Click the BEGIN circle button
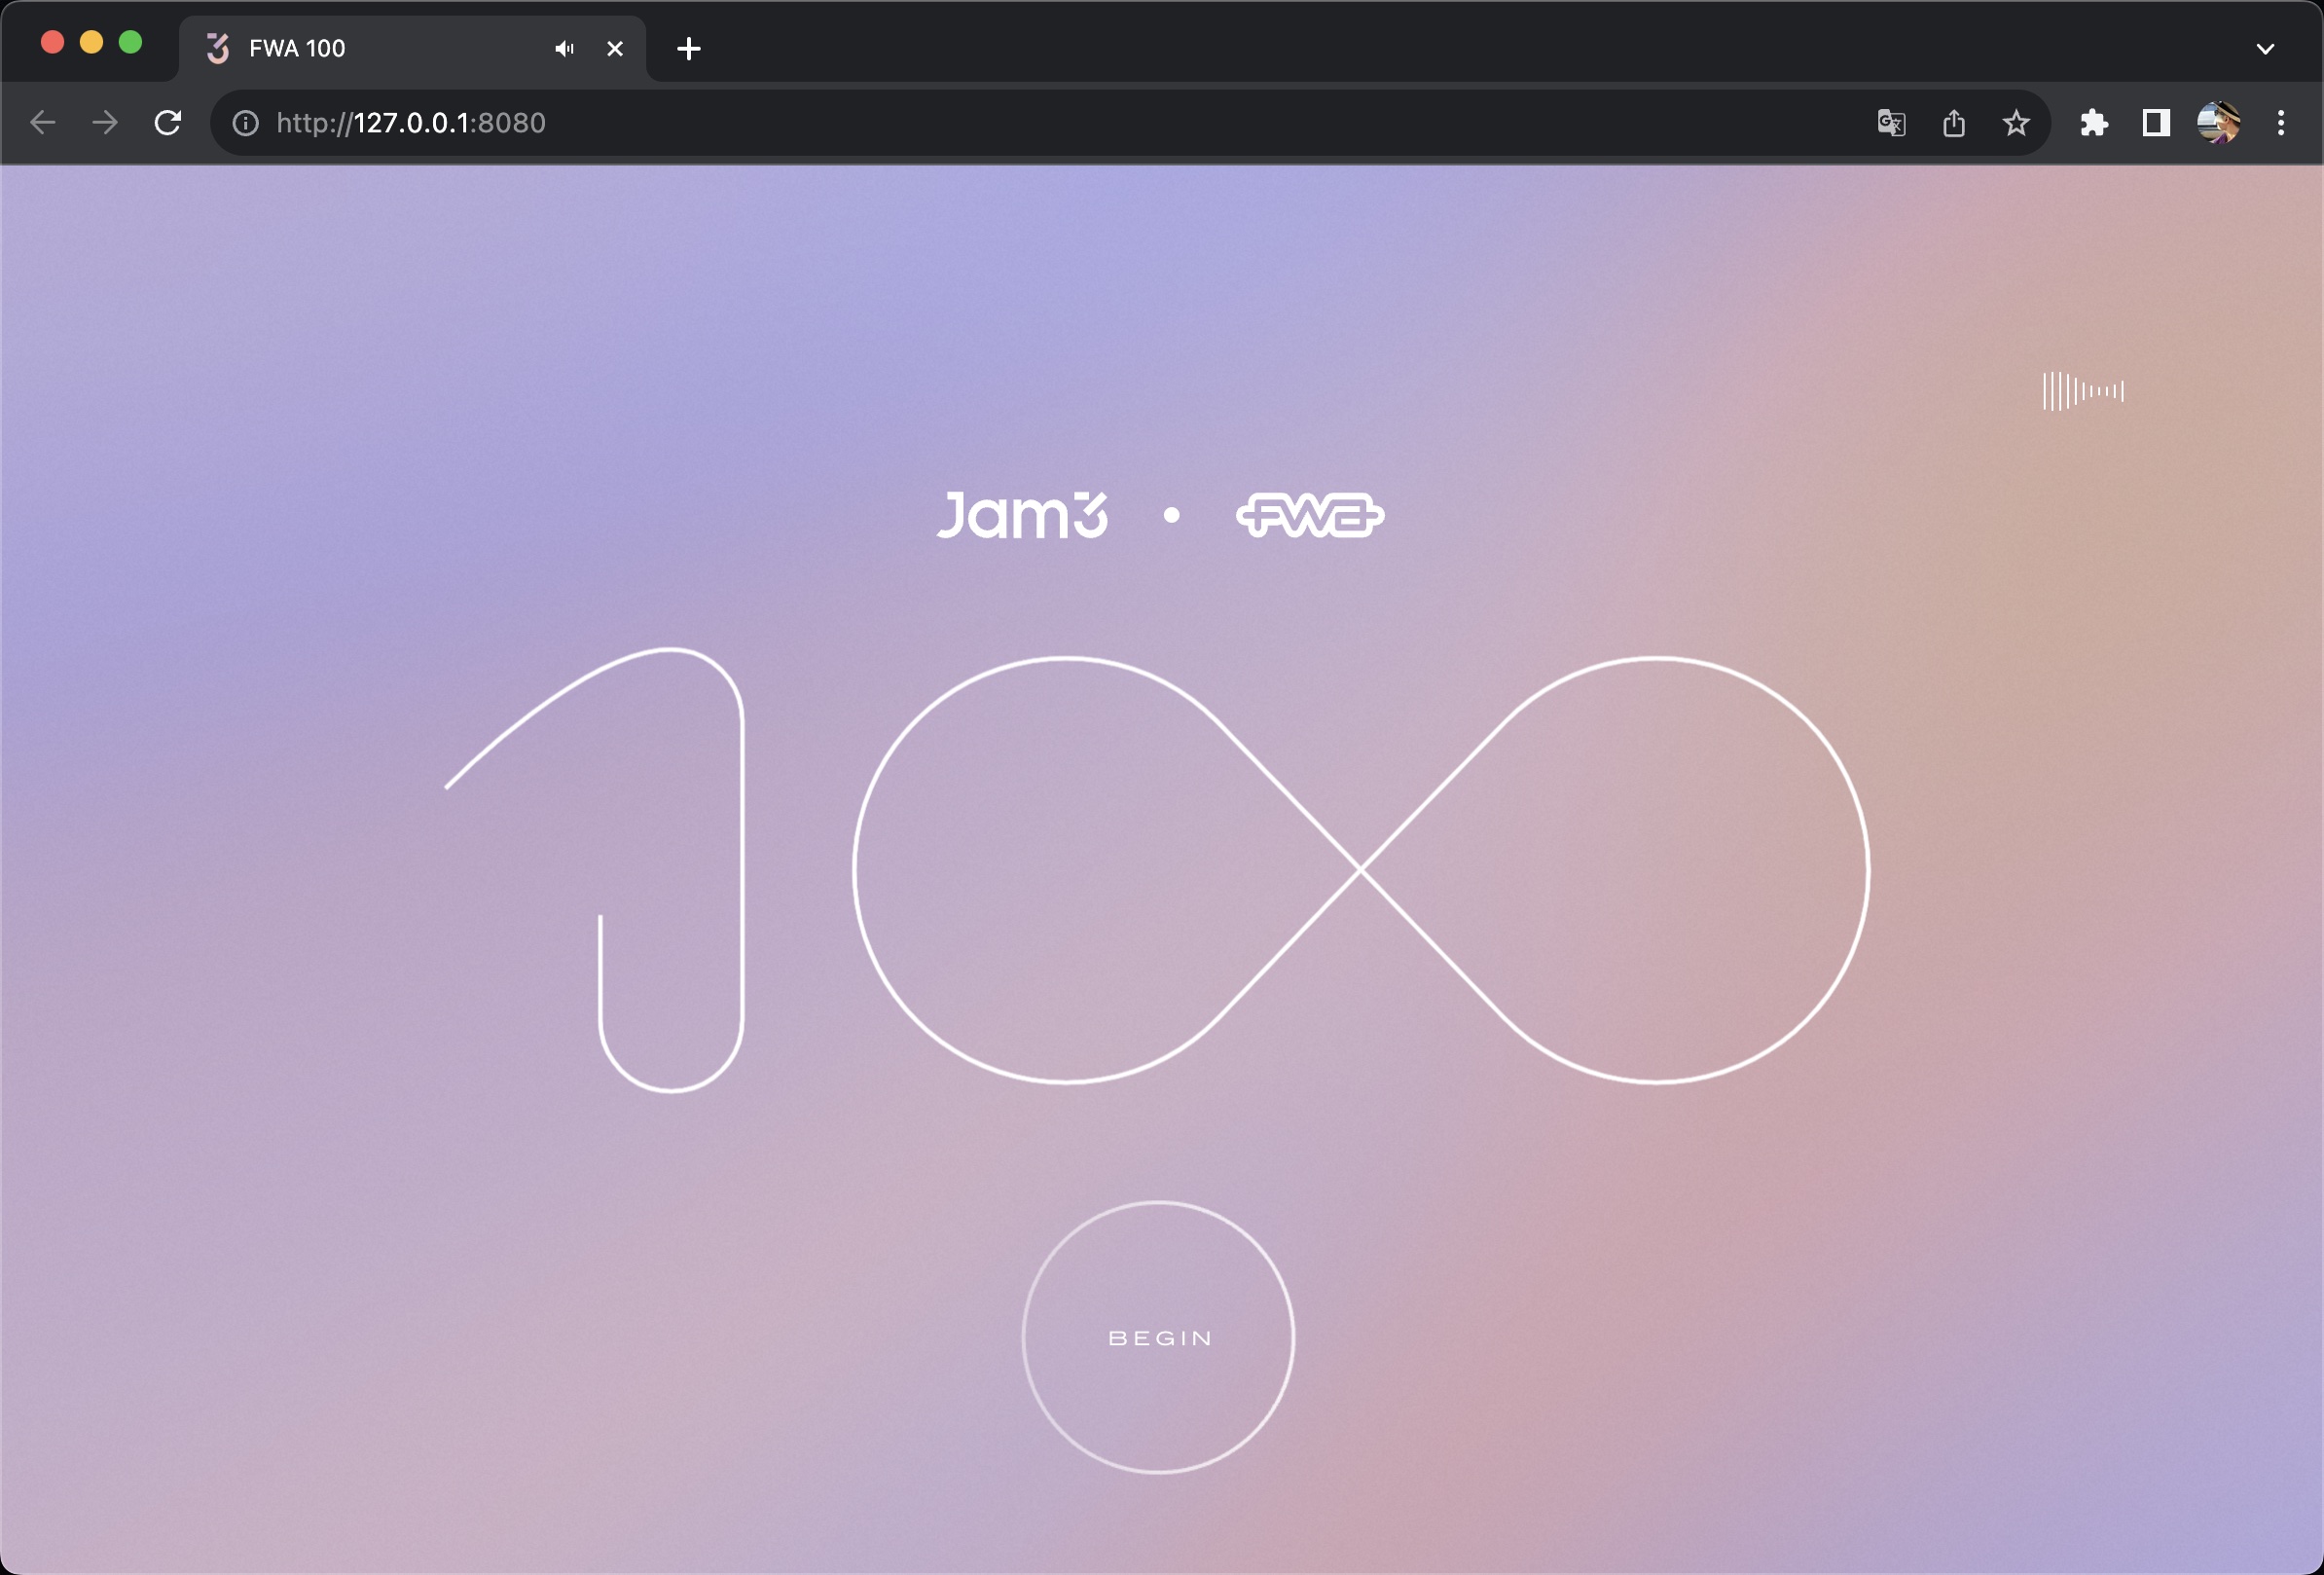2324x1575 pixels. (1158, 1337)
